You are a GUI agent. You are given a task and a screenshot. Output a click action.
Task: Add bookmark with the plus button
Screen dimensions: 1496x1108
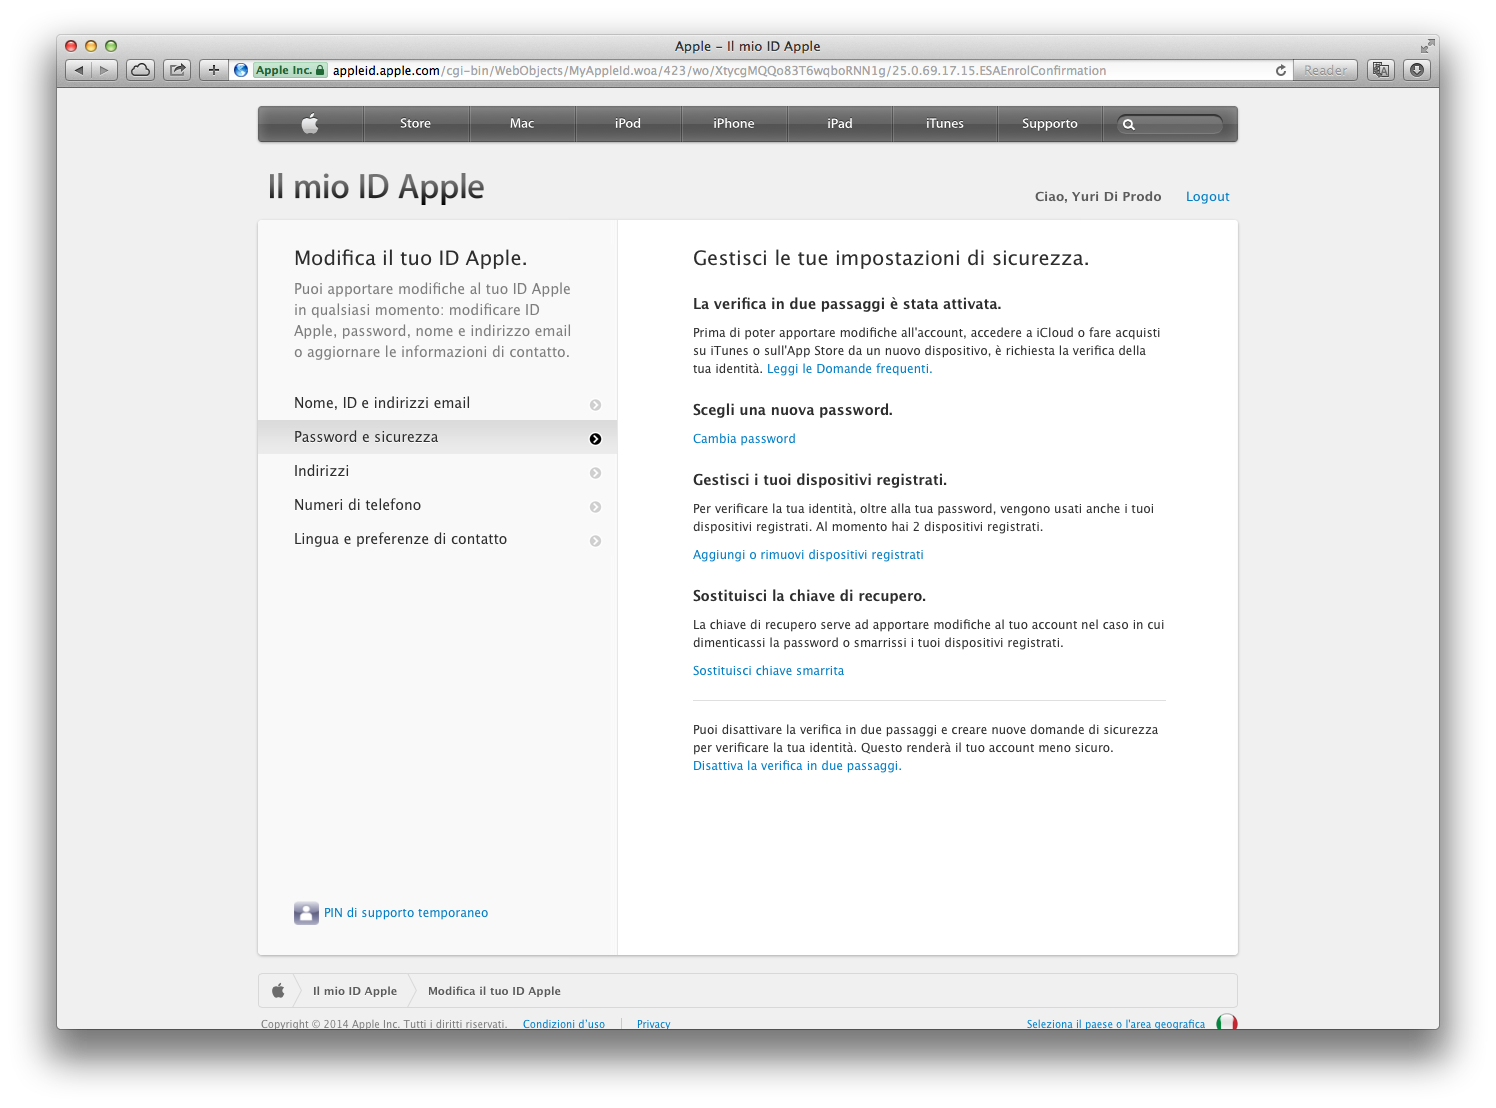(x=213, y=70)
